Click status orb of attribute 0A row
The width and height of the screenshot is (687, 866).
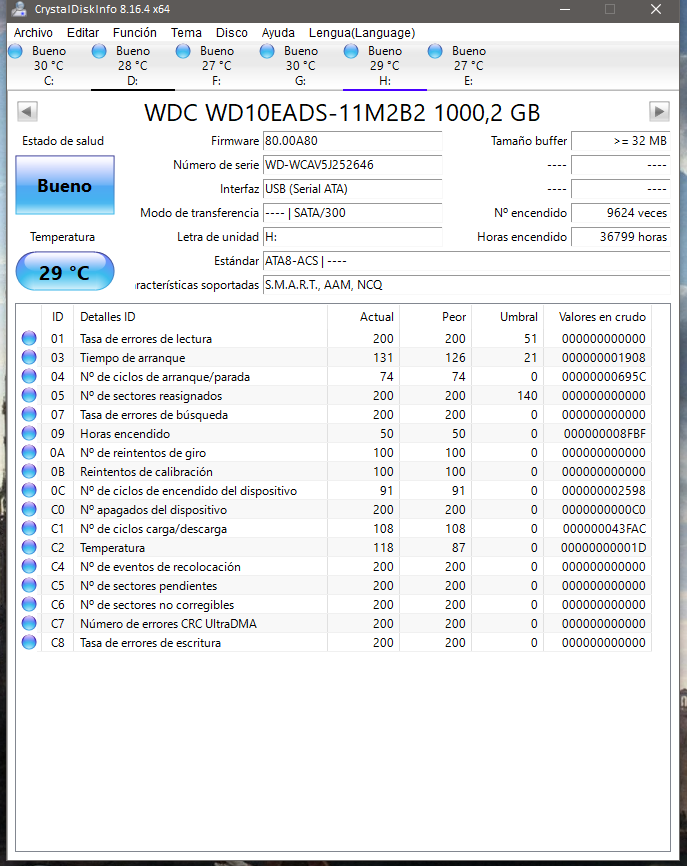29,452
